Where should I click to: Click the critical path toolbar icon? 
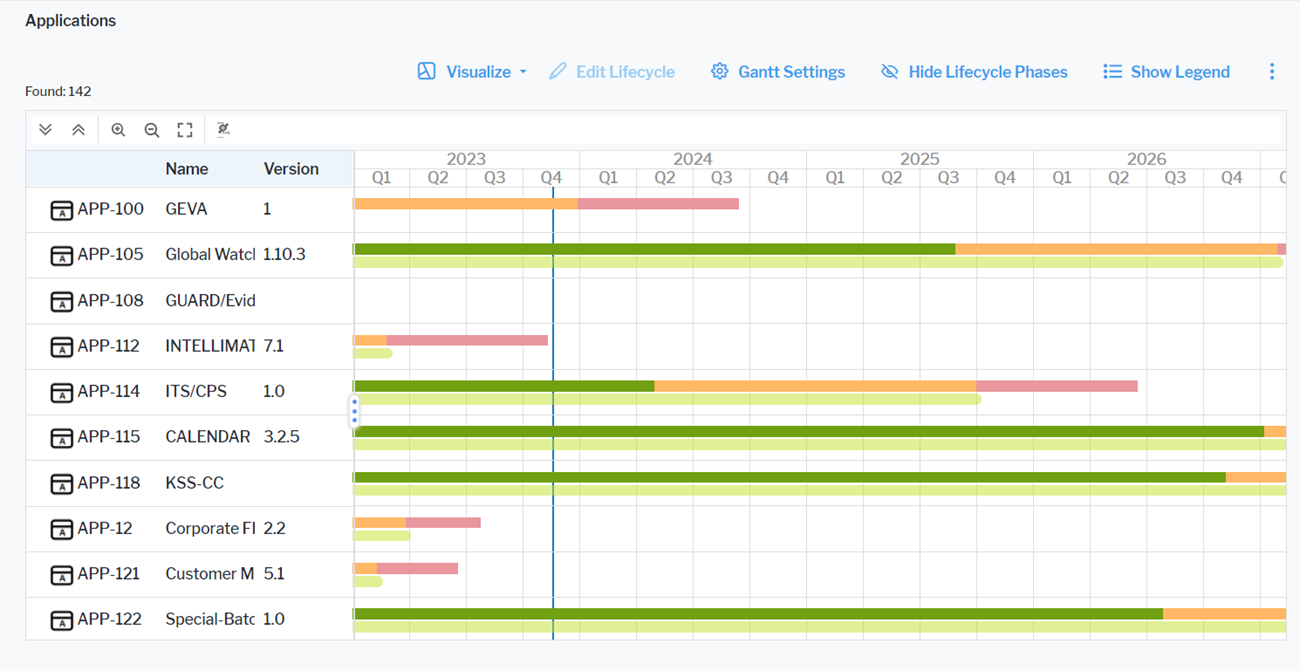pos(223,130)
